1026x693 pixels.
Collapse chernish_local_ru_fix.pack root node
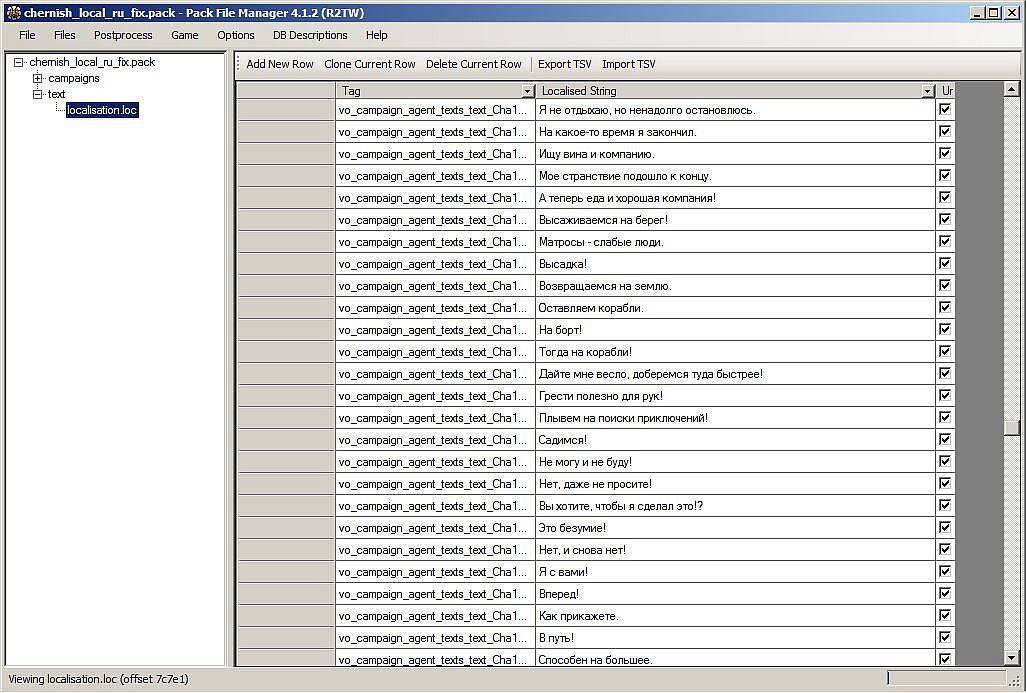coord(19,62)
